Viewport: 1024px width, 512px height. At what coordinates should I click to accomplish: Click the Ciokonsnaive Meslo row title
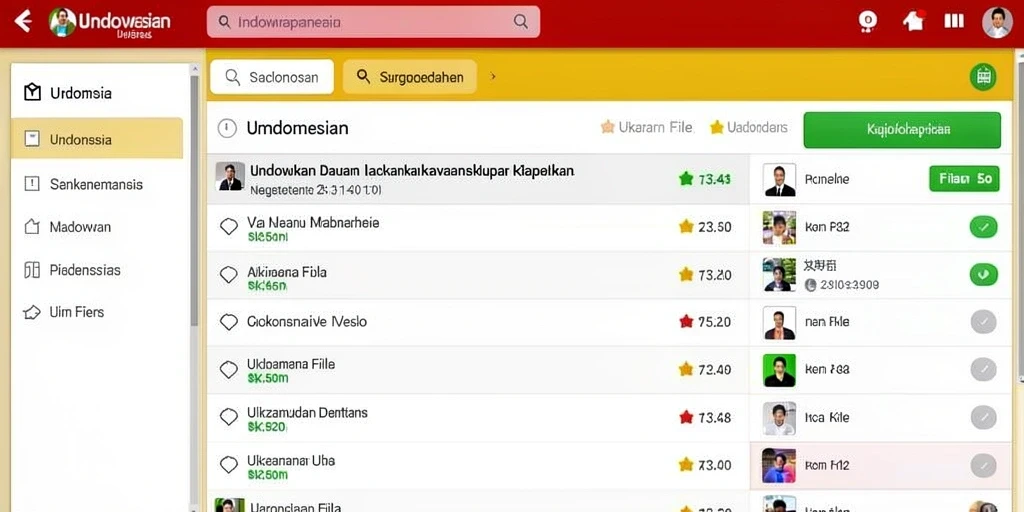pyautogui.click(x=307, y=321)
